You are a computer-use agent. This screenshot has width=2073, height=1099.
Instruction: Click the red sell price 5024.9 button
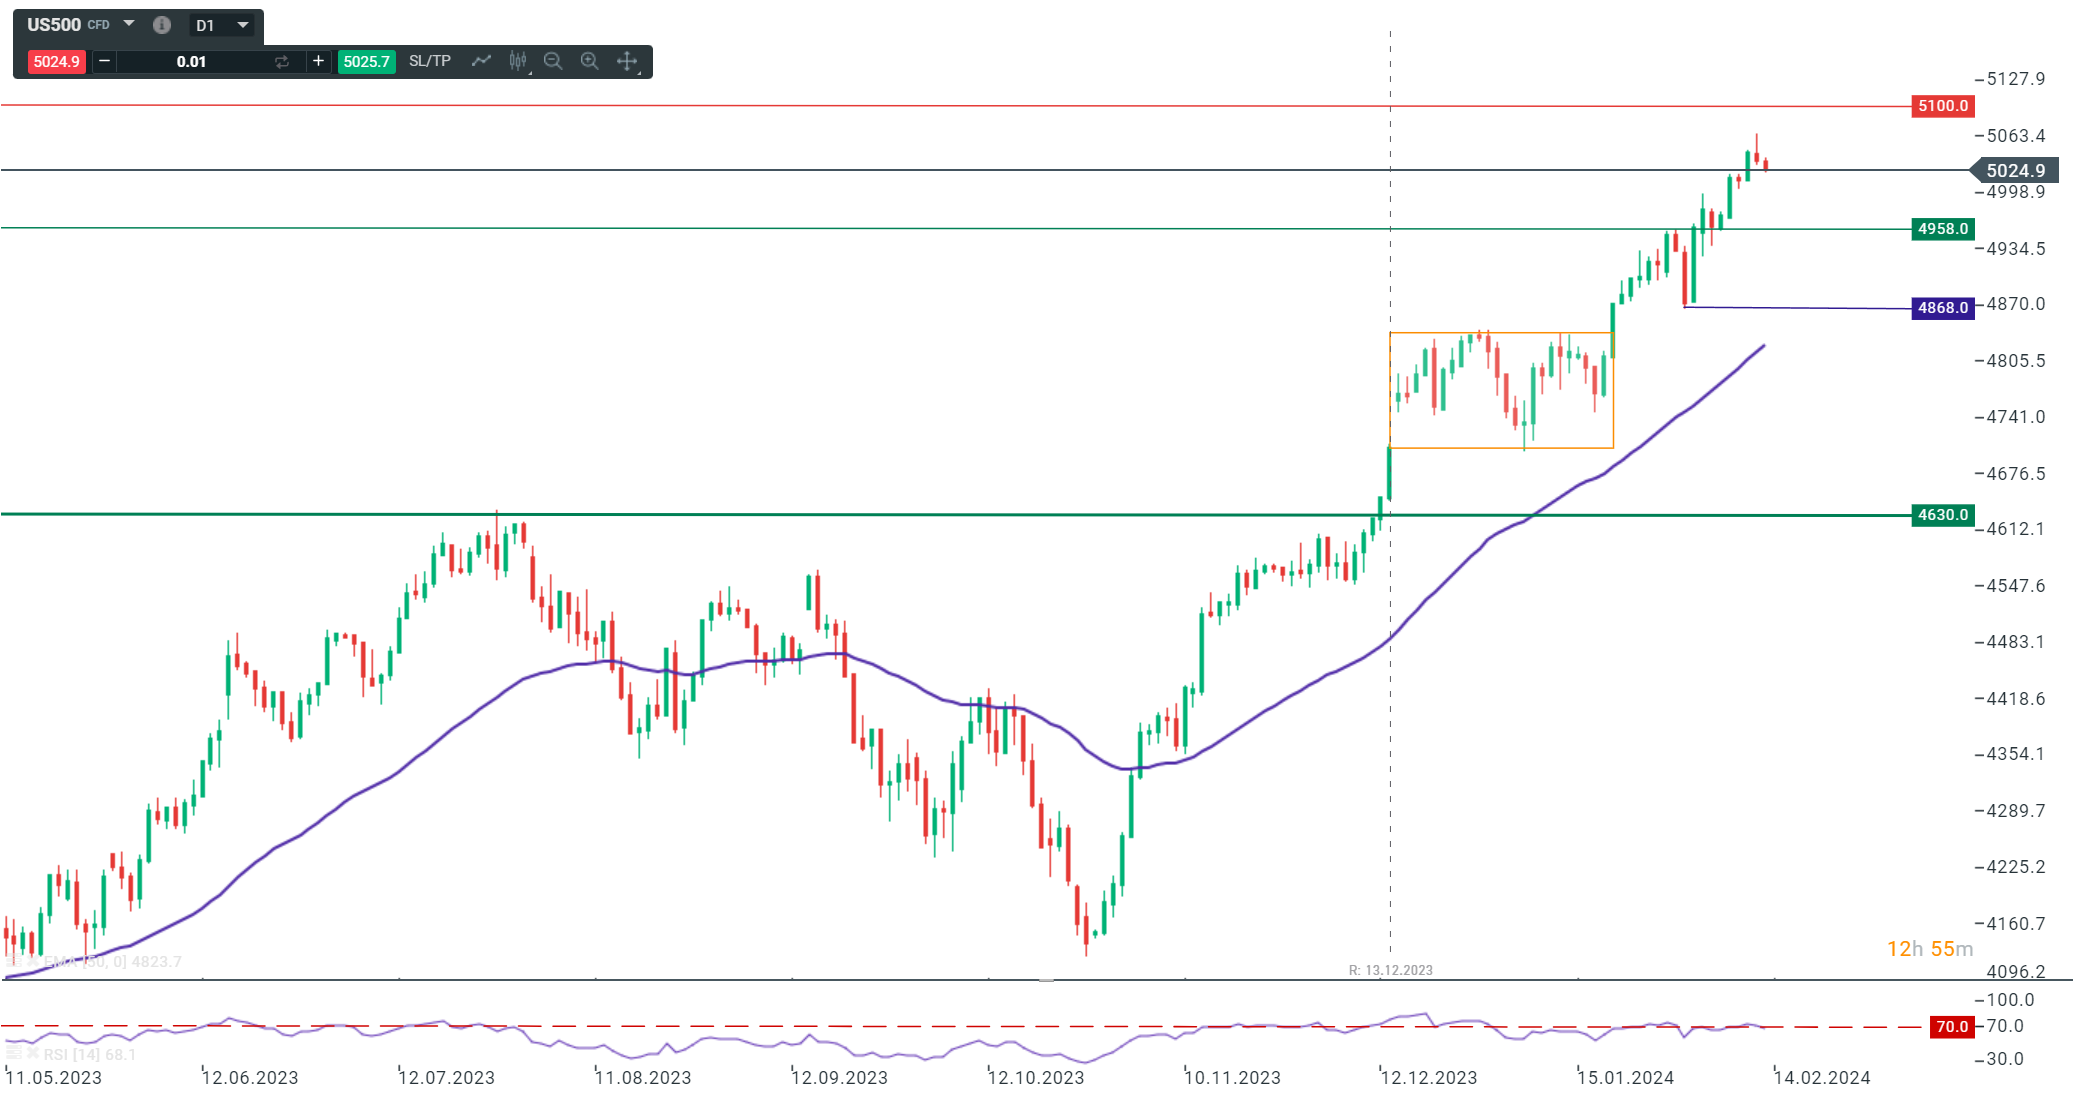(58, 61)
